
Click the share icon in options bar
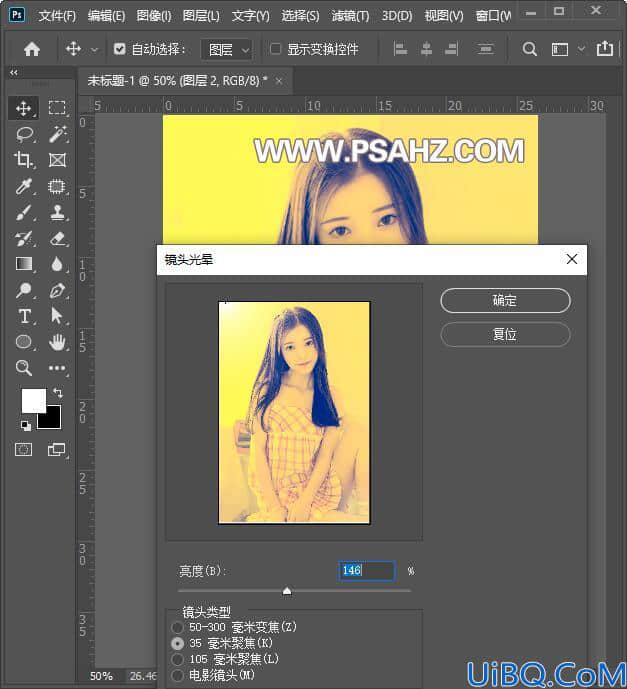(x=605, y=48)
